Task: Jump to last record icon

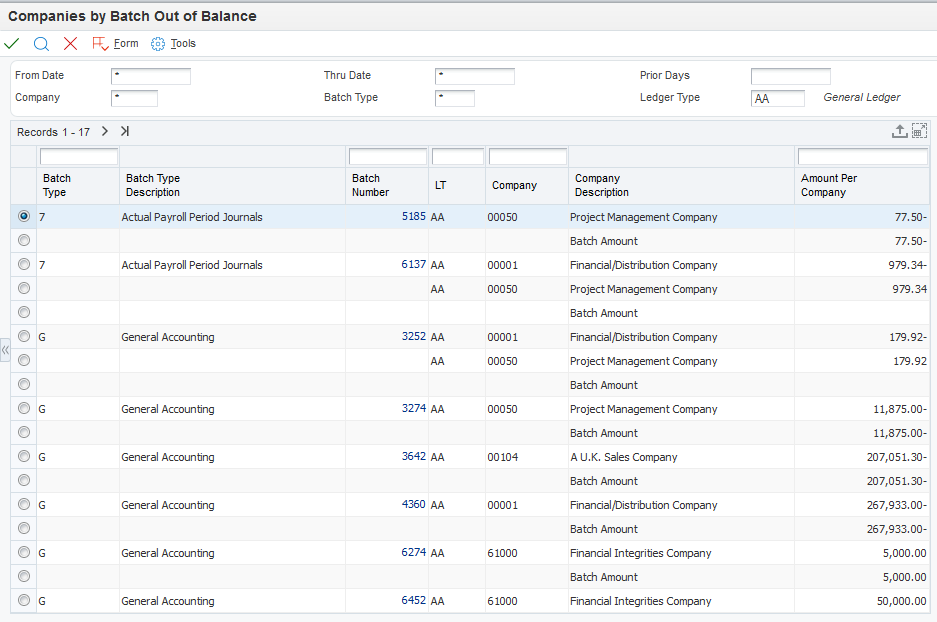Action: pos(125,131)
